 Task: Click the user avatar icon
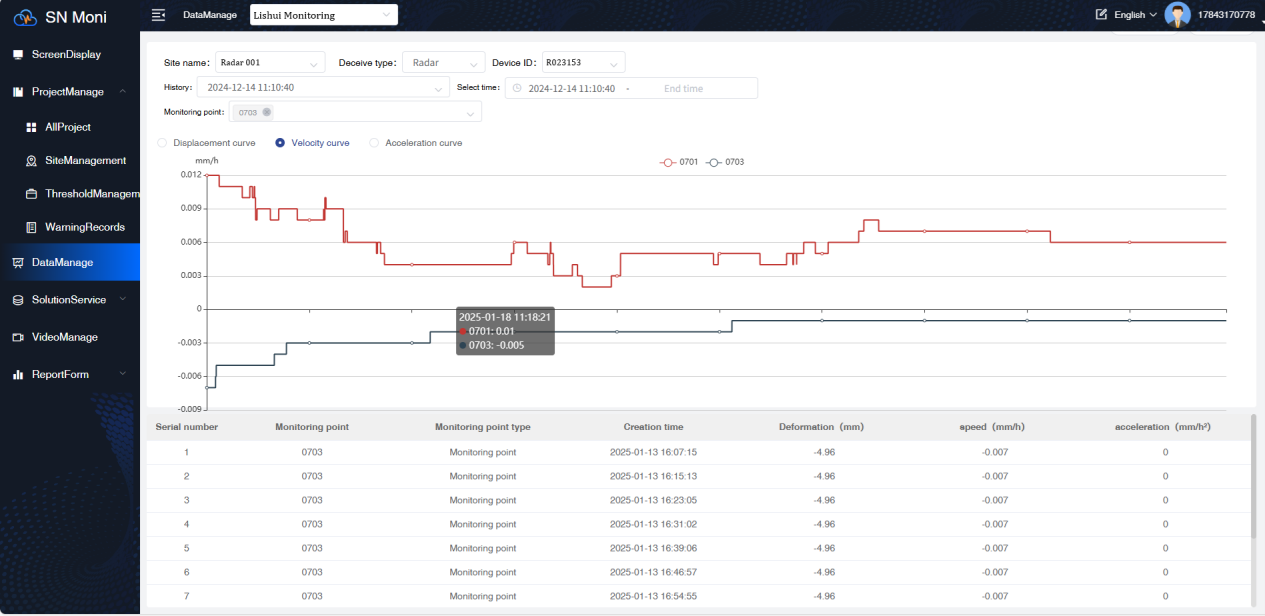(x=1178, y=15)
